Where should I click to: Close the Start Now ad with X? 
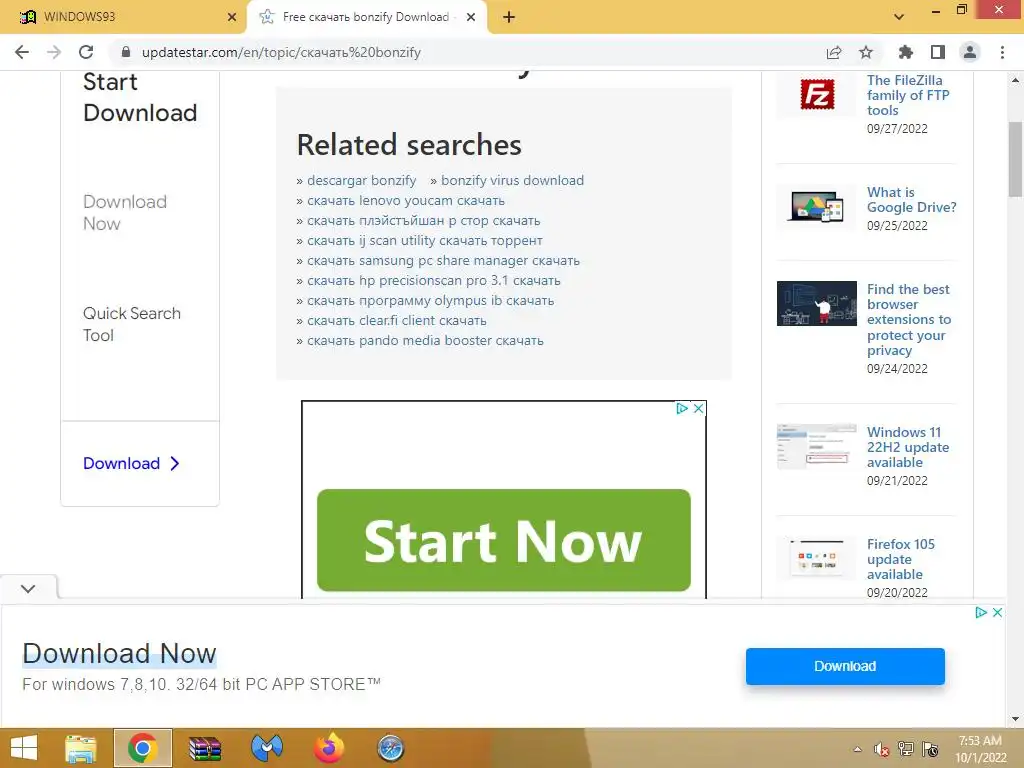698,408
